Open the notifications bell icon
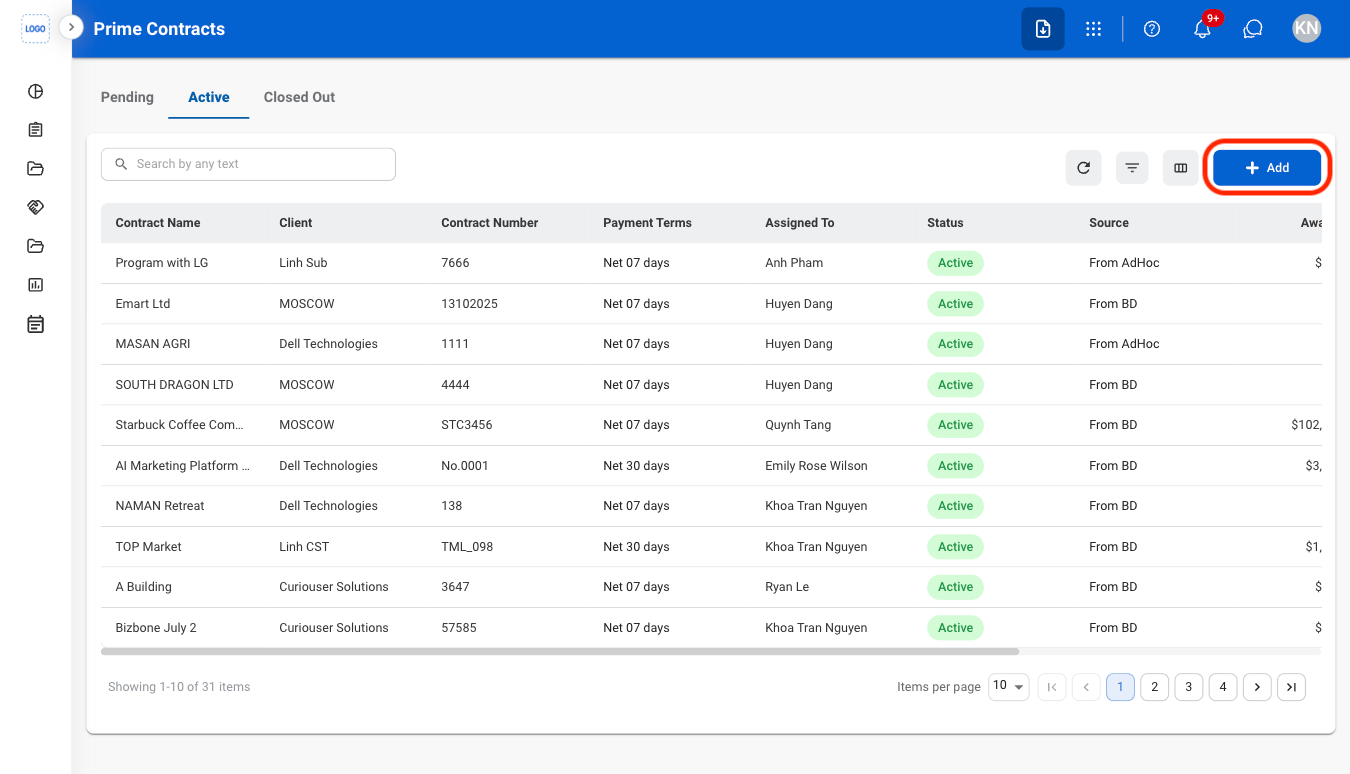This screenshot has height=774, width=1350. tap(1203, 29)
